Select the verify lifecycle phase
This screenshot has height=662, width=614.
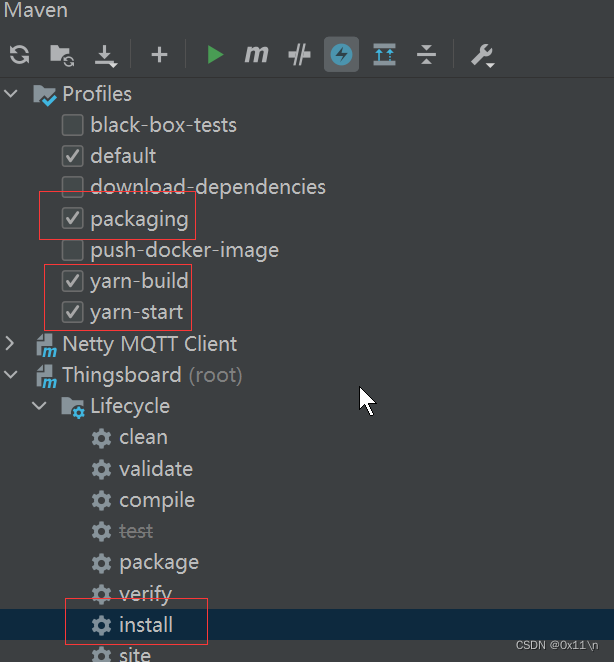[x=146, y=595]
